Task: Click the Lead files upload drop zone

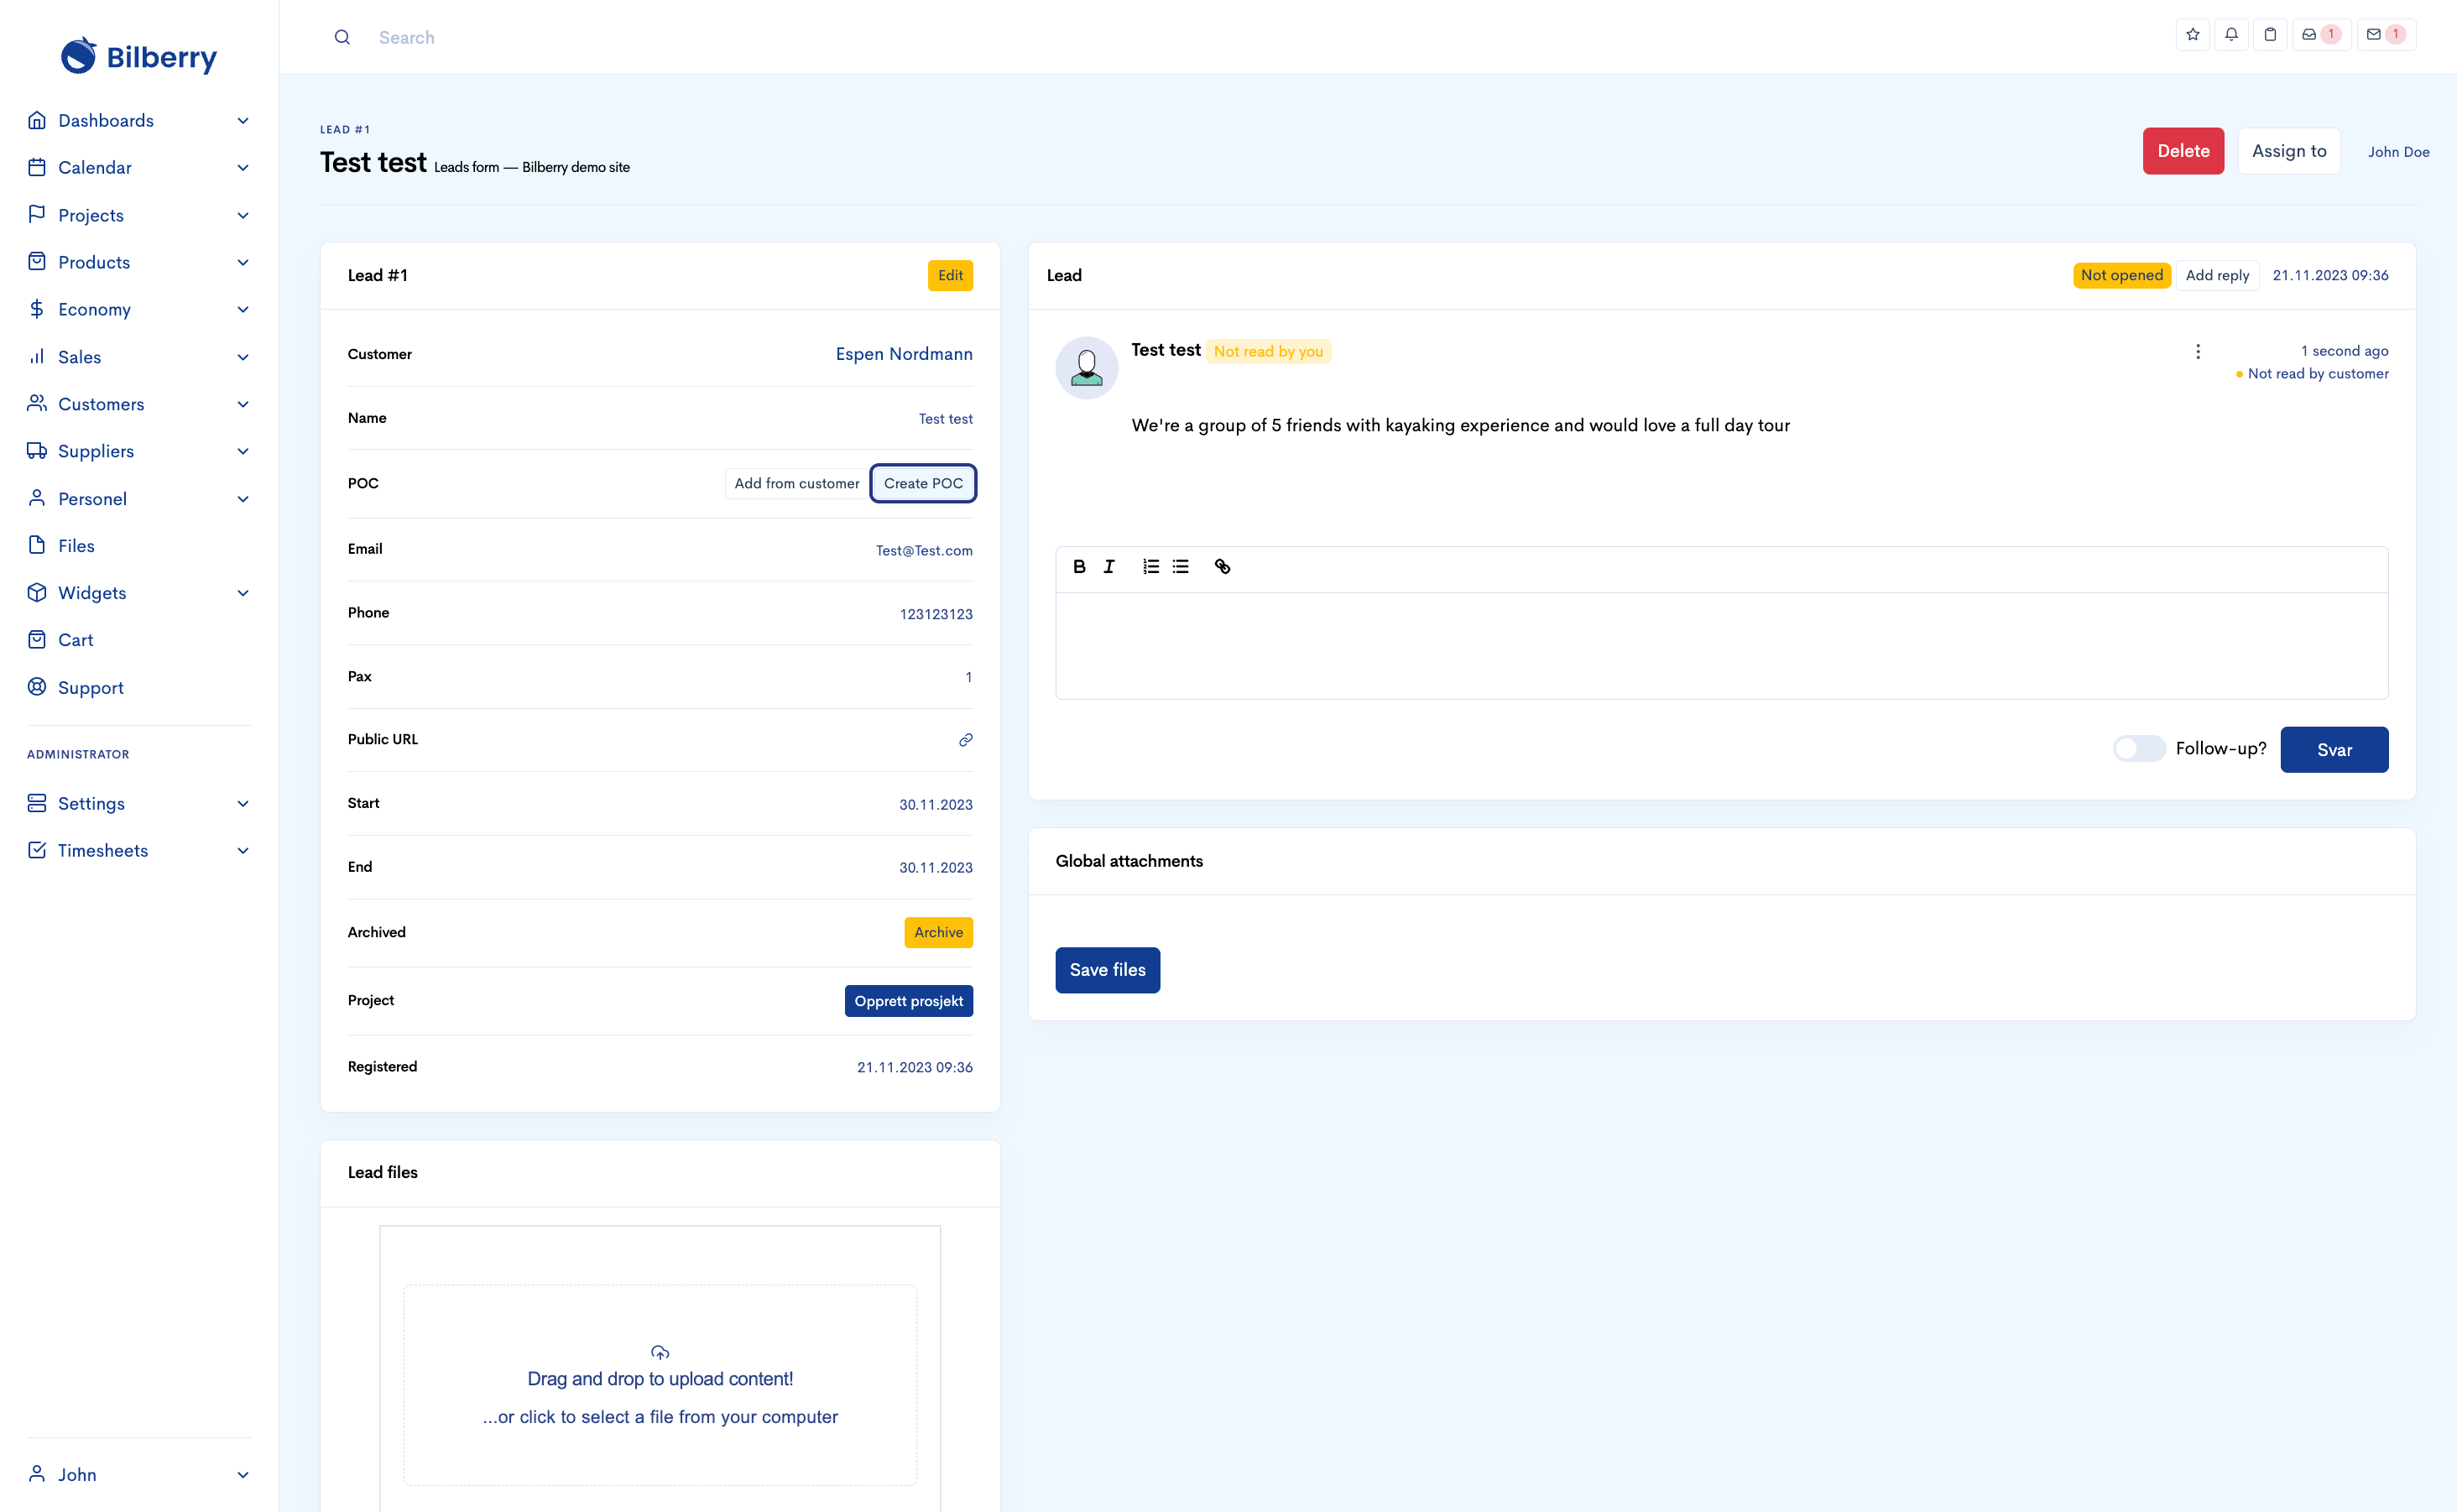Action: tap(660, 1385)
